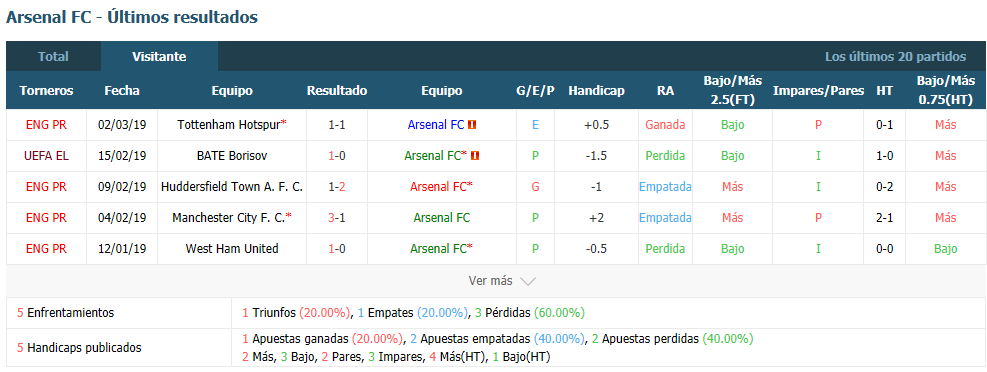
Task: Click red card icon beside Tottenham match Arsenal
Action: tap(472, 125)
